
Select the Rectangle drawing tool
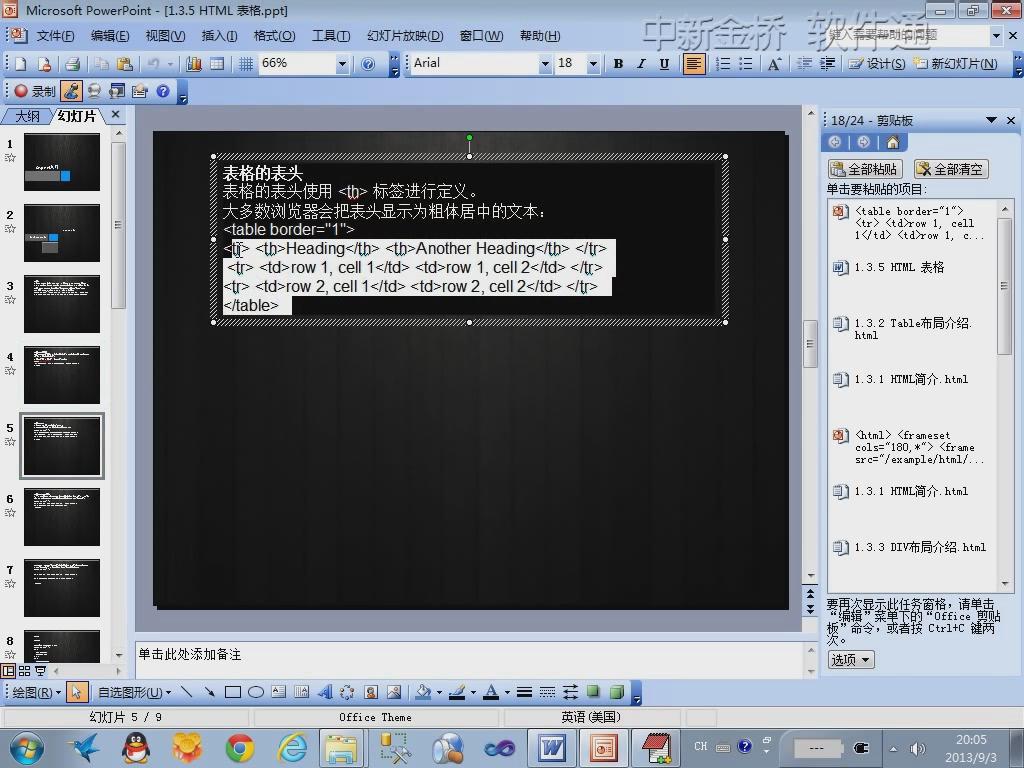[232, 692]
